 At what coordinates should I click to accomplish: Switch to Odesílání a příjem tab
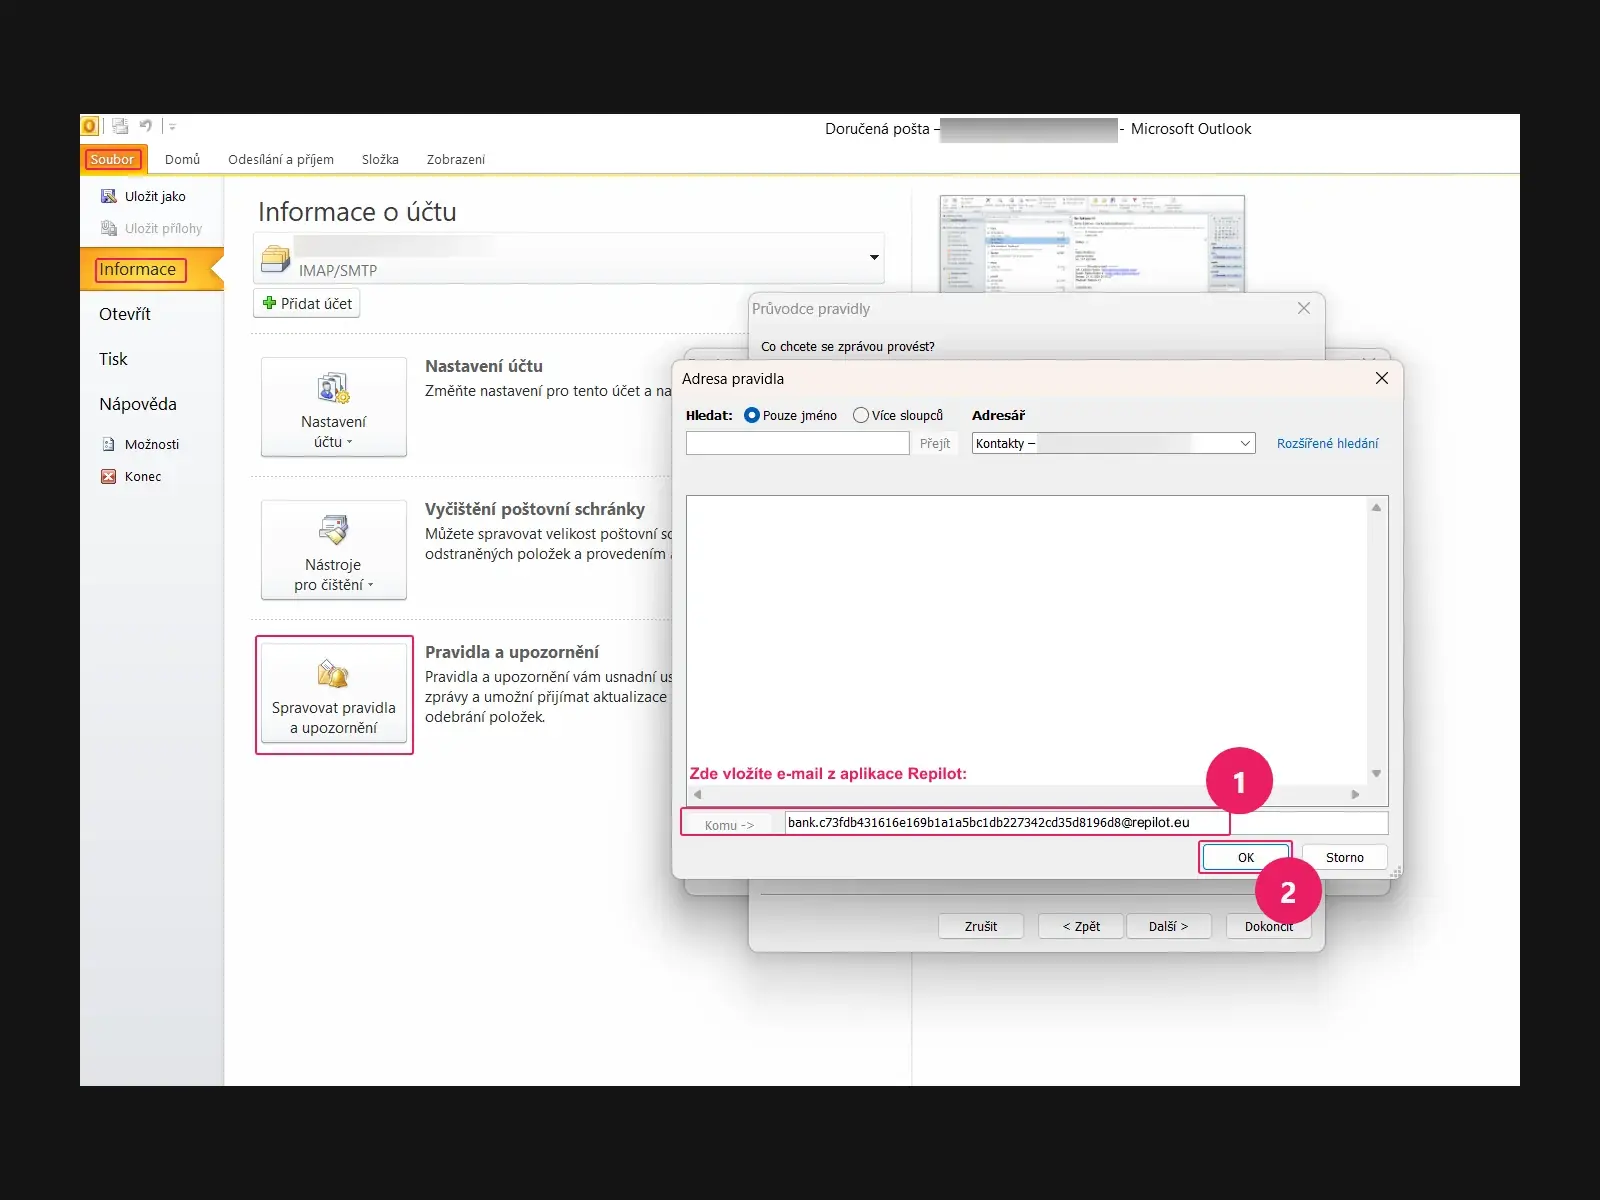281,159
